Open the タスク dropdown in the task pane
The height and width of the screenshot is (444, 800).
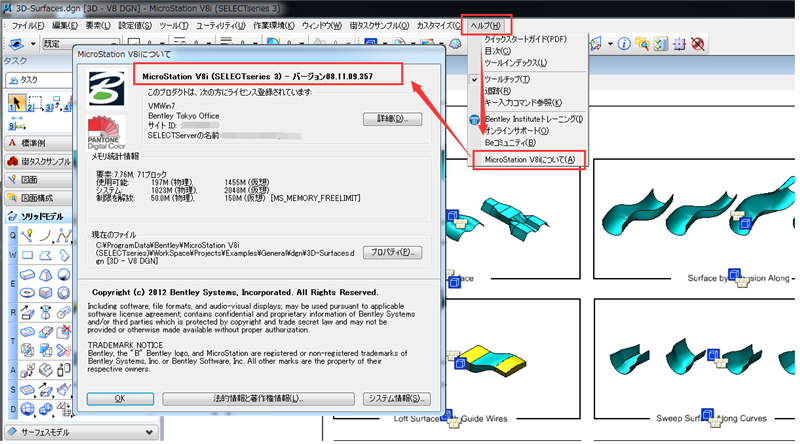point(39,80)
